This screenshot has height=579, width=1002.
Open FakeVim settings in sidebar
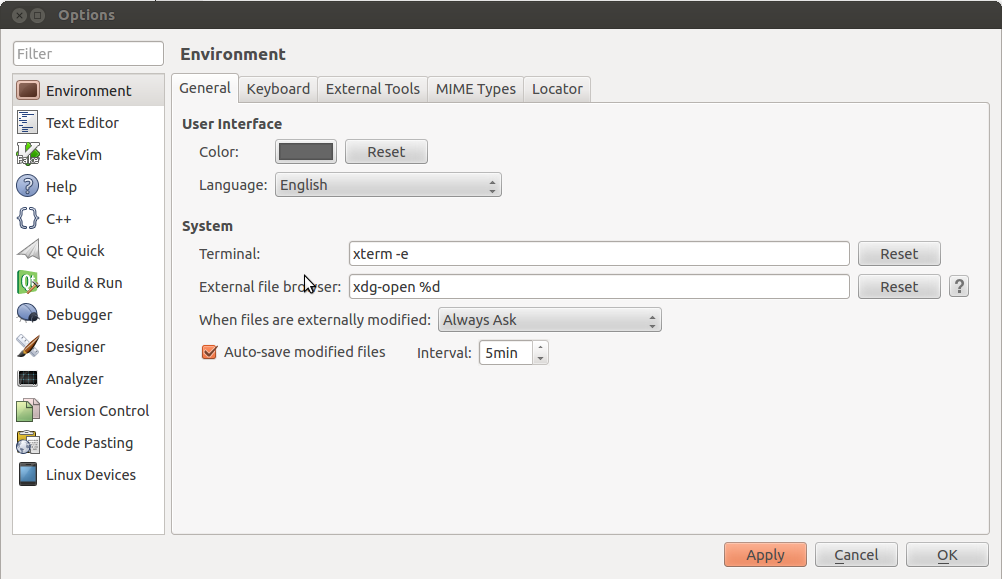pyautogui.click(x=27, y=154)
